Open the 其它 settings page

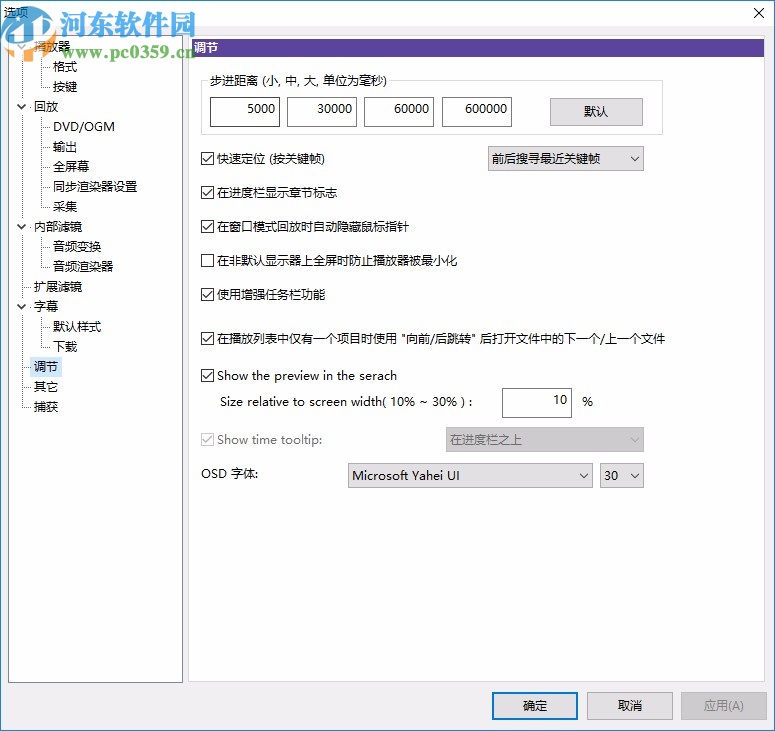point(46,387)
